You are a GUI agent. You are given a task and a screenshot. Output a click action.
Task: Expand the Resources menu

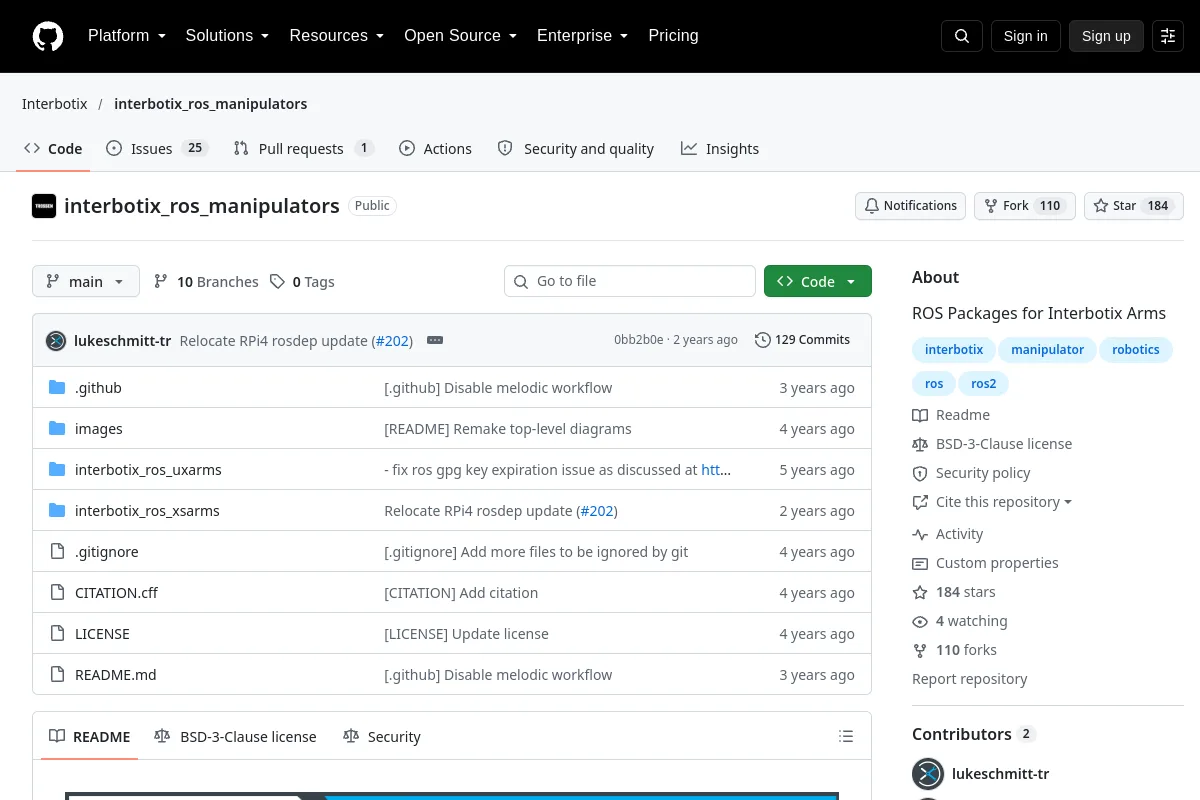coord(337,36)
